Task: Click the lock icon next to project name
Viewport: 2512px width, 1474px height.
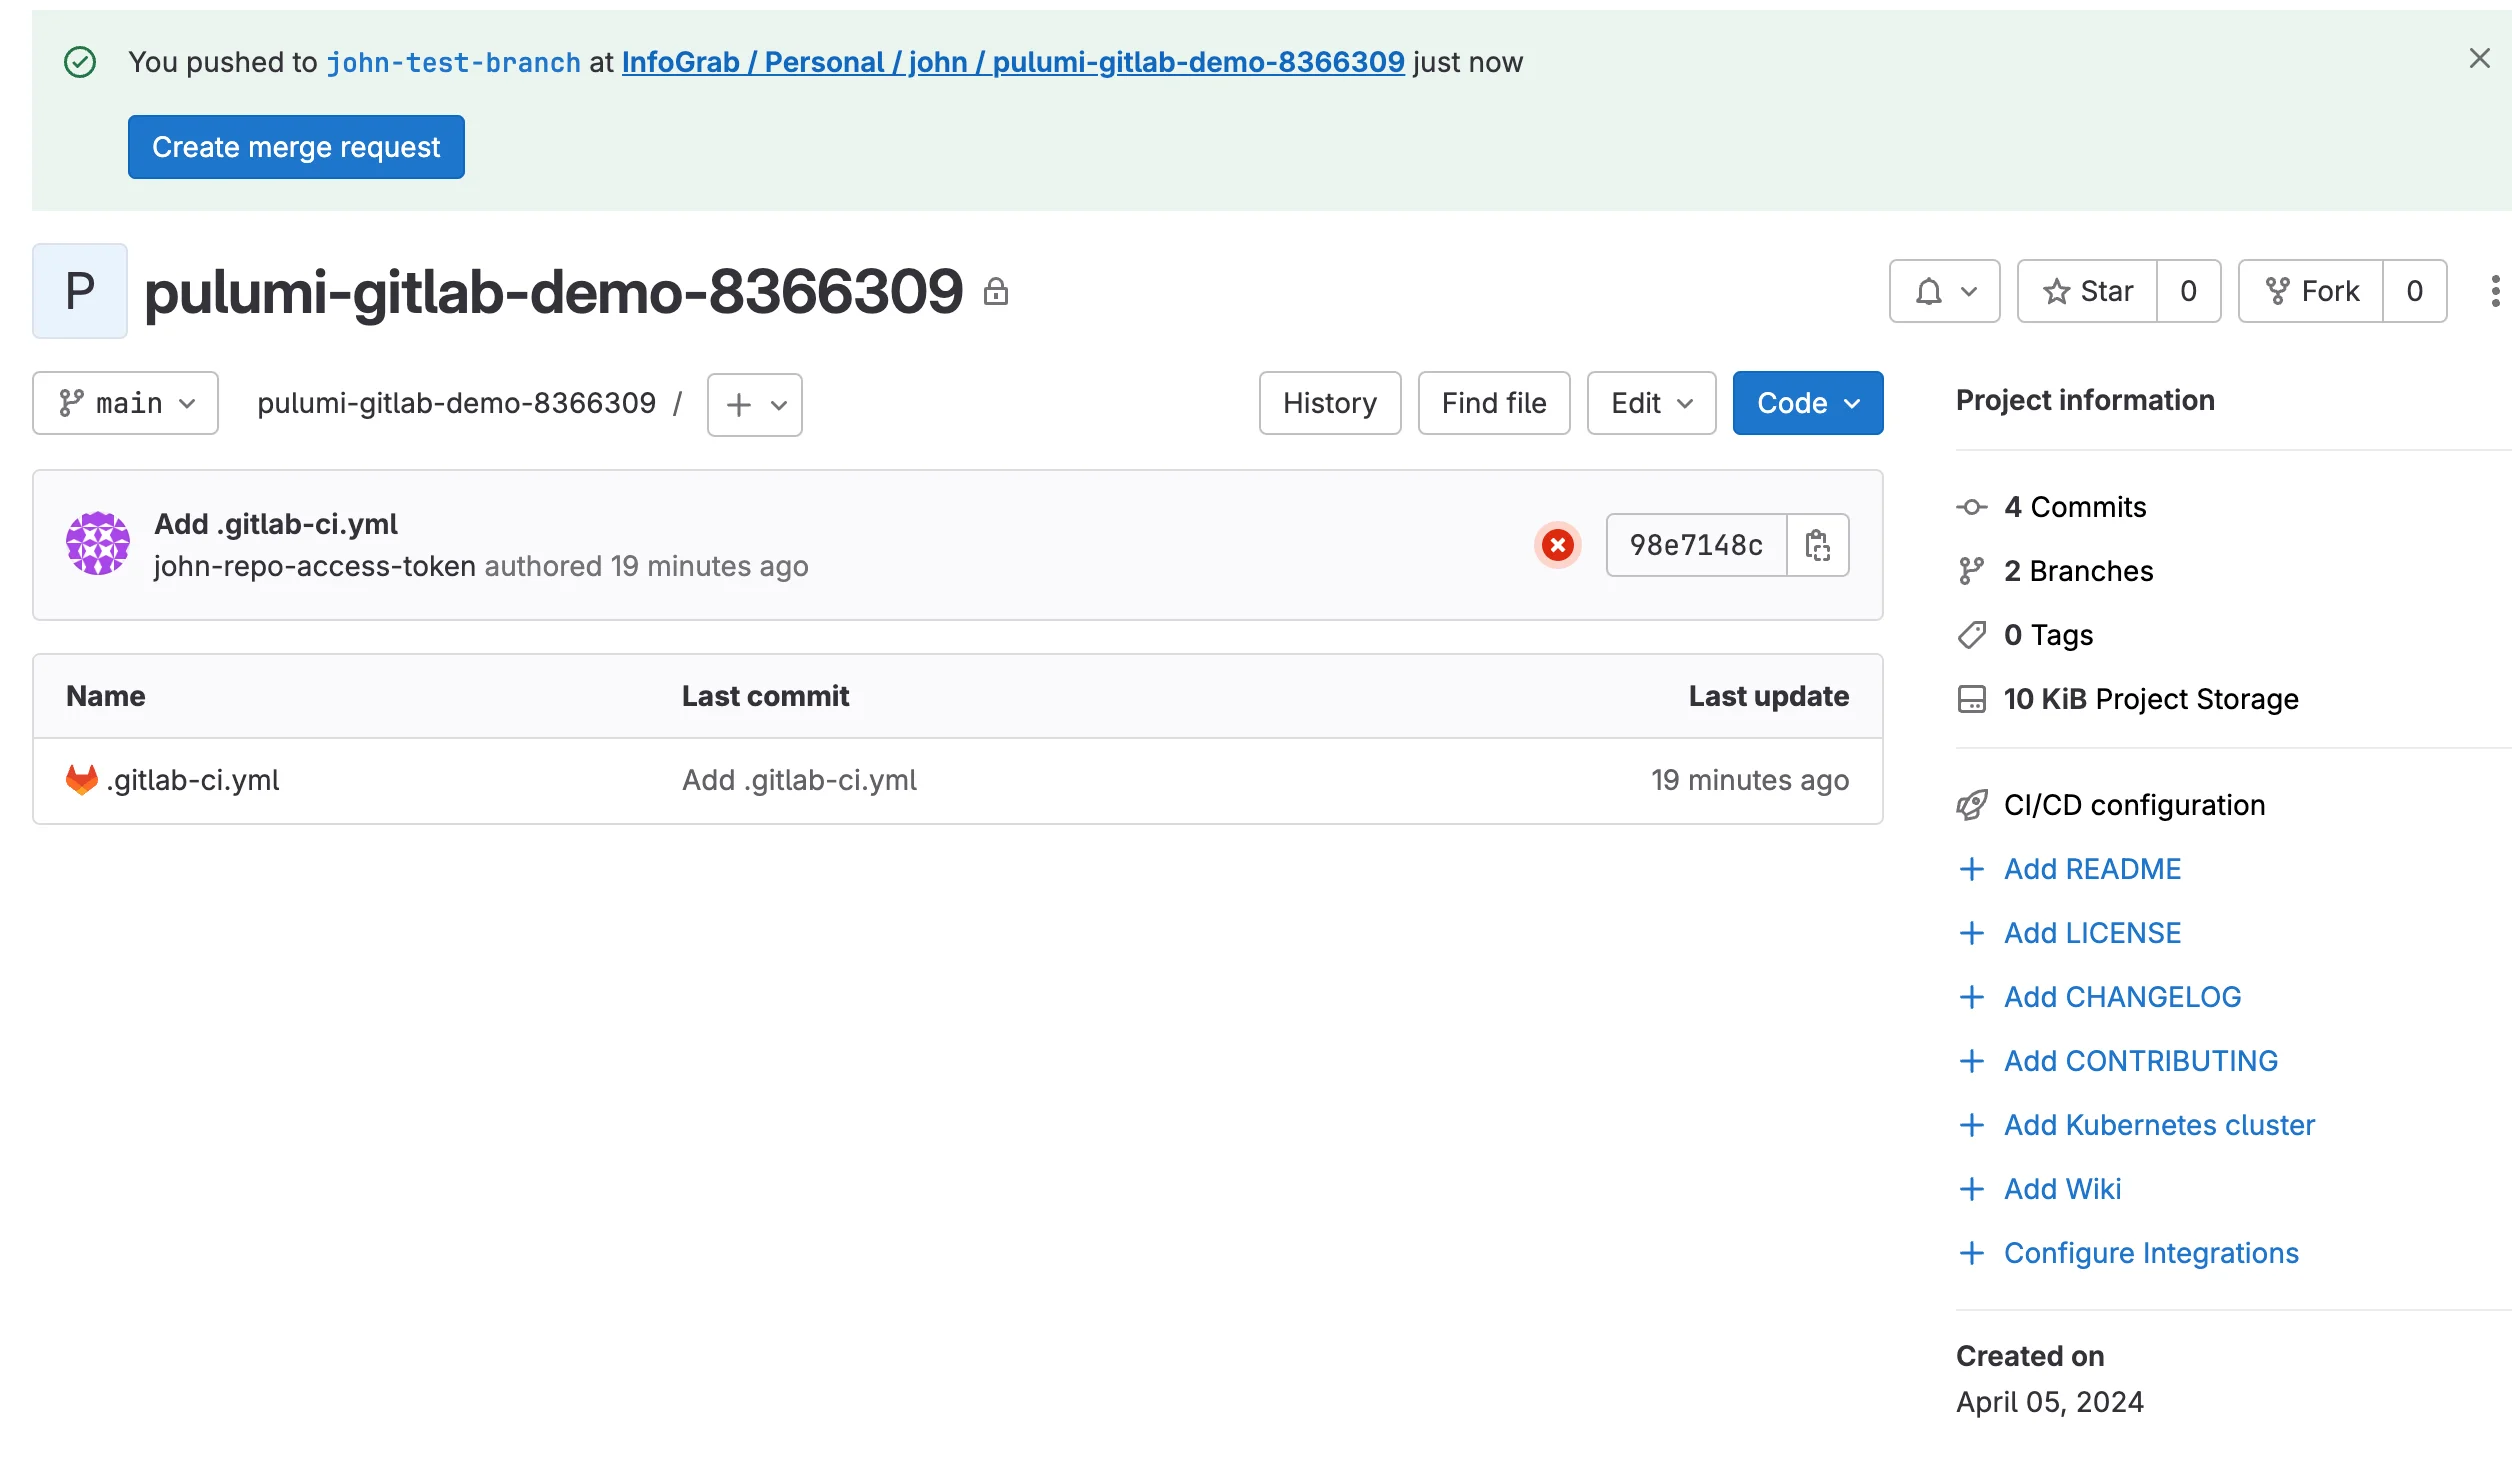Action: click(997, 292)
